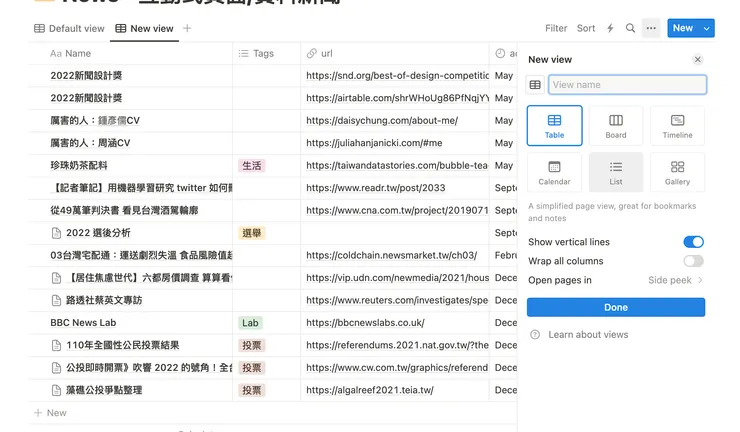Viewport: 740px width, 432px height.
Task: Click the blue New button
Action: point(683,28)
